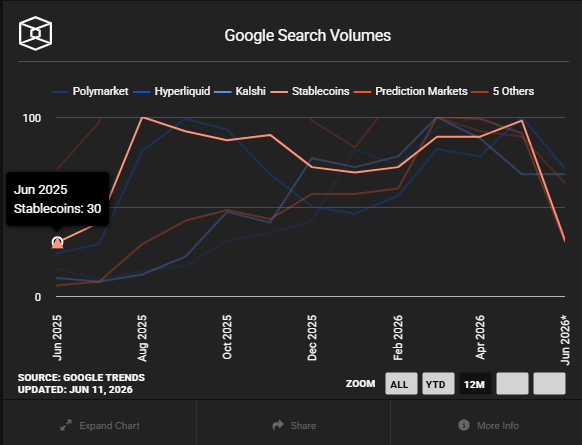Image resolution: width=582 pixels, height=445 pixels.
Task: Click the Share arrow icon
Action: point(278,425)
